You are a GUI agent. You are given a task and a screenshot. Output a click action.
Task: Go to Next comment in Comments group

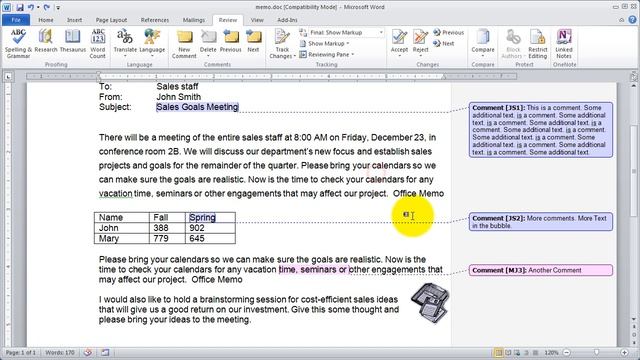pyautogui.click(x=253, y=41)
